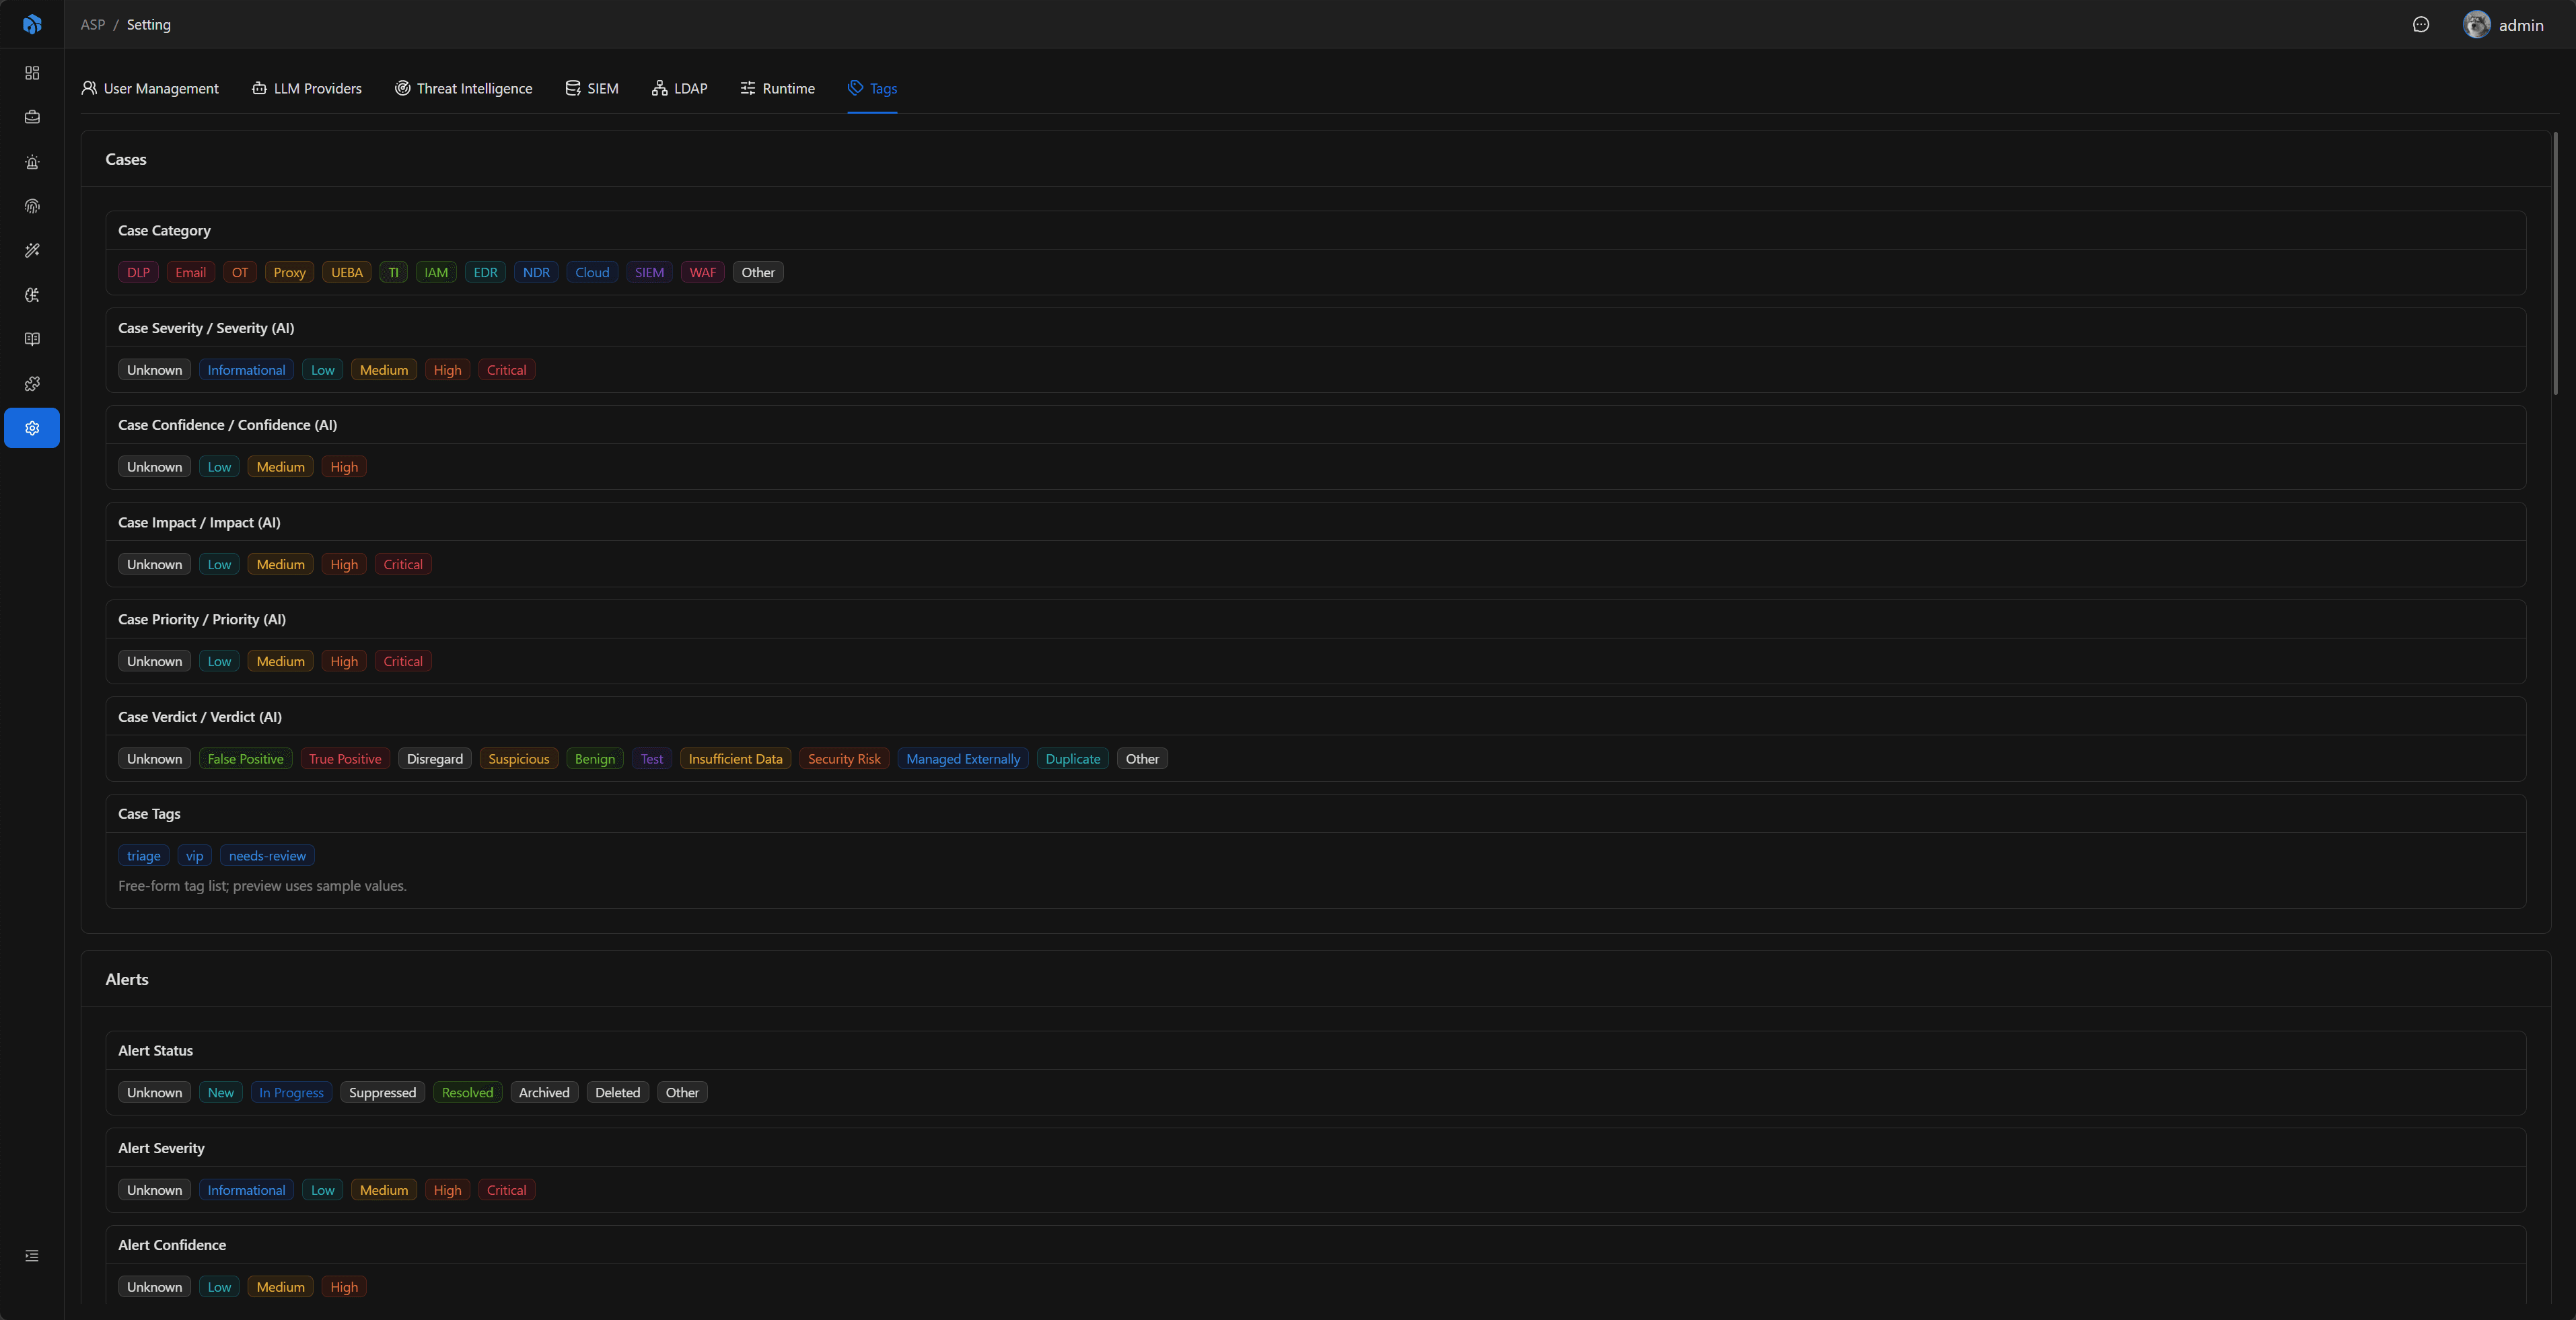The image size is (2576, 1320).
Task: Click the NDR case category tag
Action: click(536, 272)
